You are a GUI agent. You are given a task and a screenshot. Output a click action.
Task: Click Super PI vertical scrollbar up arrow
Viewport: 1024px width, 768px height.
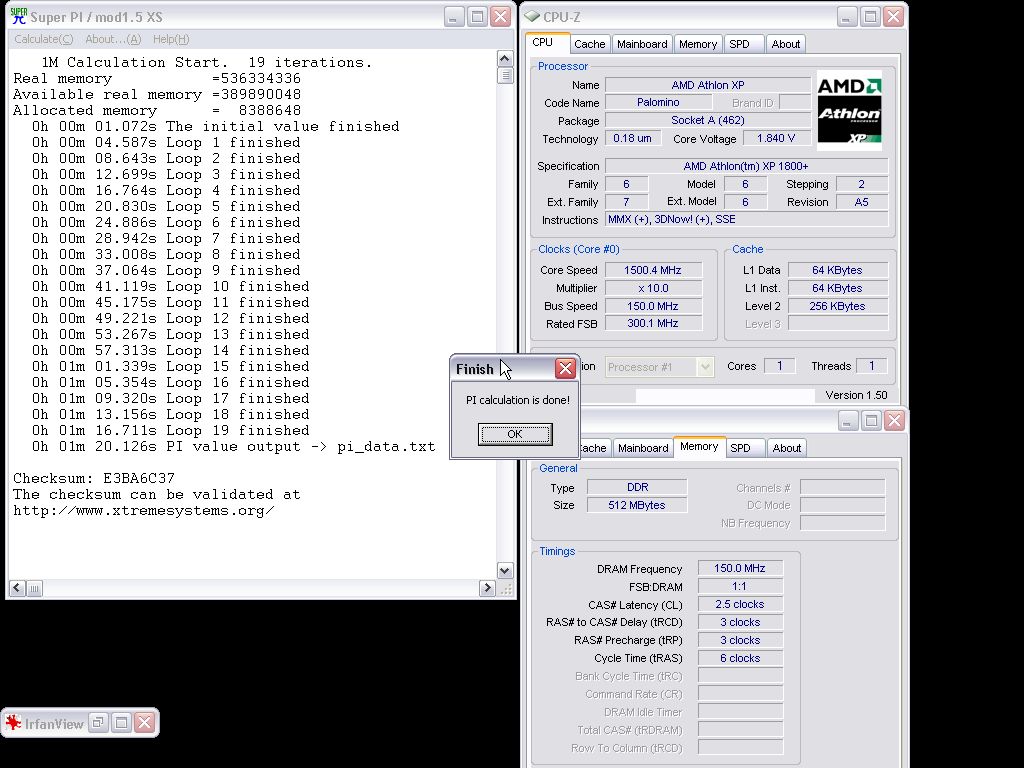(505, 58)
